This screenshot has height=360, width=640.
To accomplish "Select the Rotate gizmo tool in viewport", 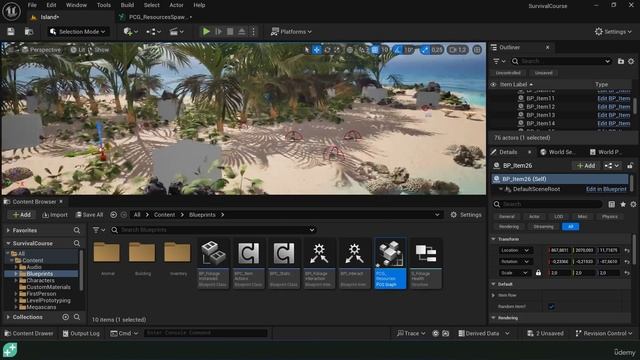I will [327, 50].
